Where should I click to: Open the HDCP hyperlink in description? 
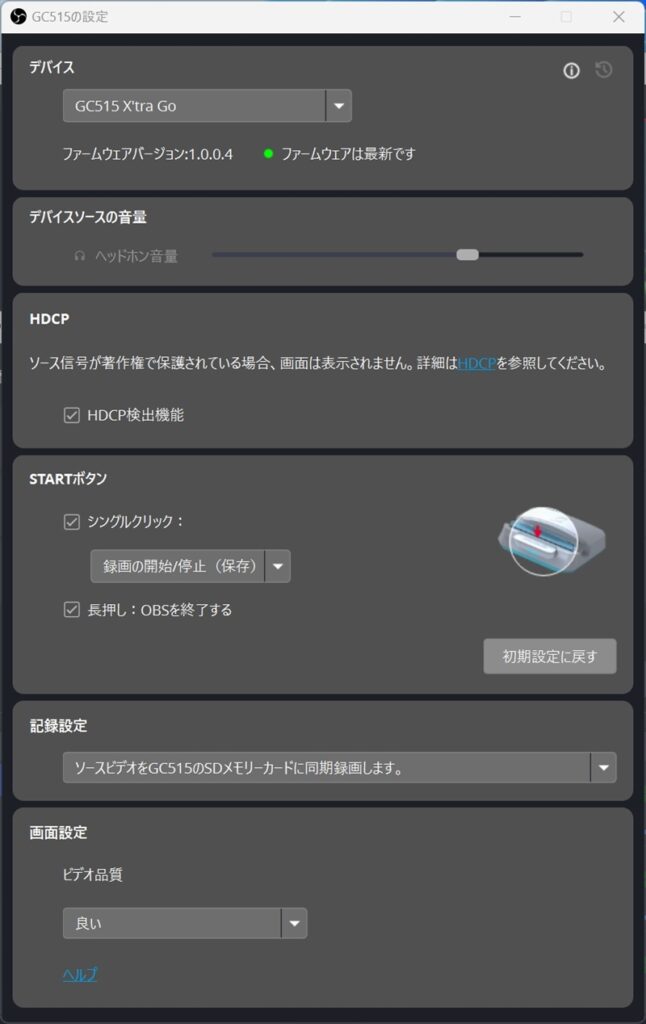coord(477,364)
